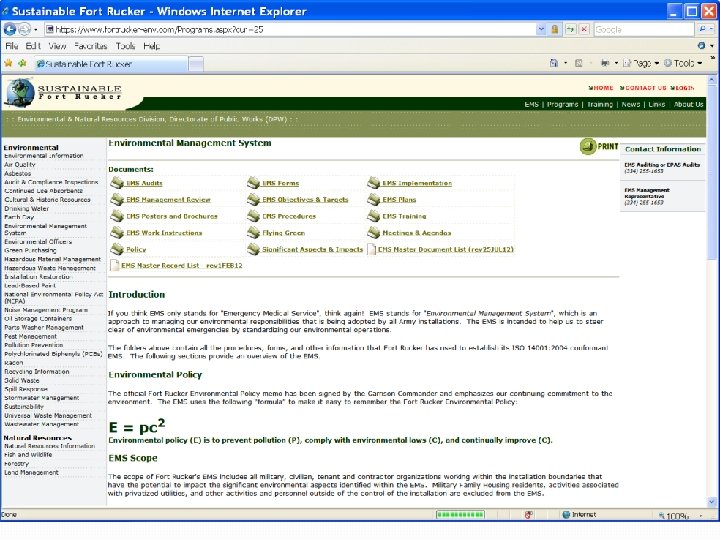This screenshot has width=720, height=540.
Task: Open the File menu
Action: point(11,46)
